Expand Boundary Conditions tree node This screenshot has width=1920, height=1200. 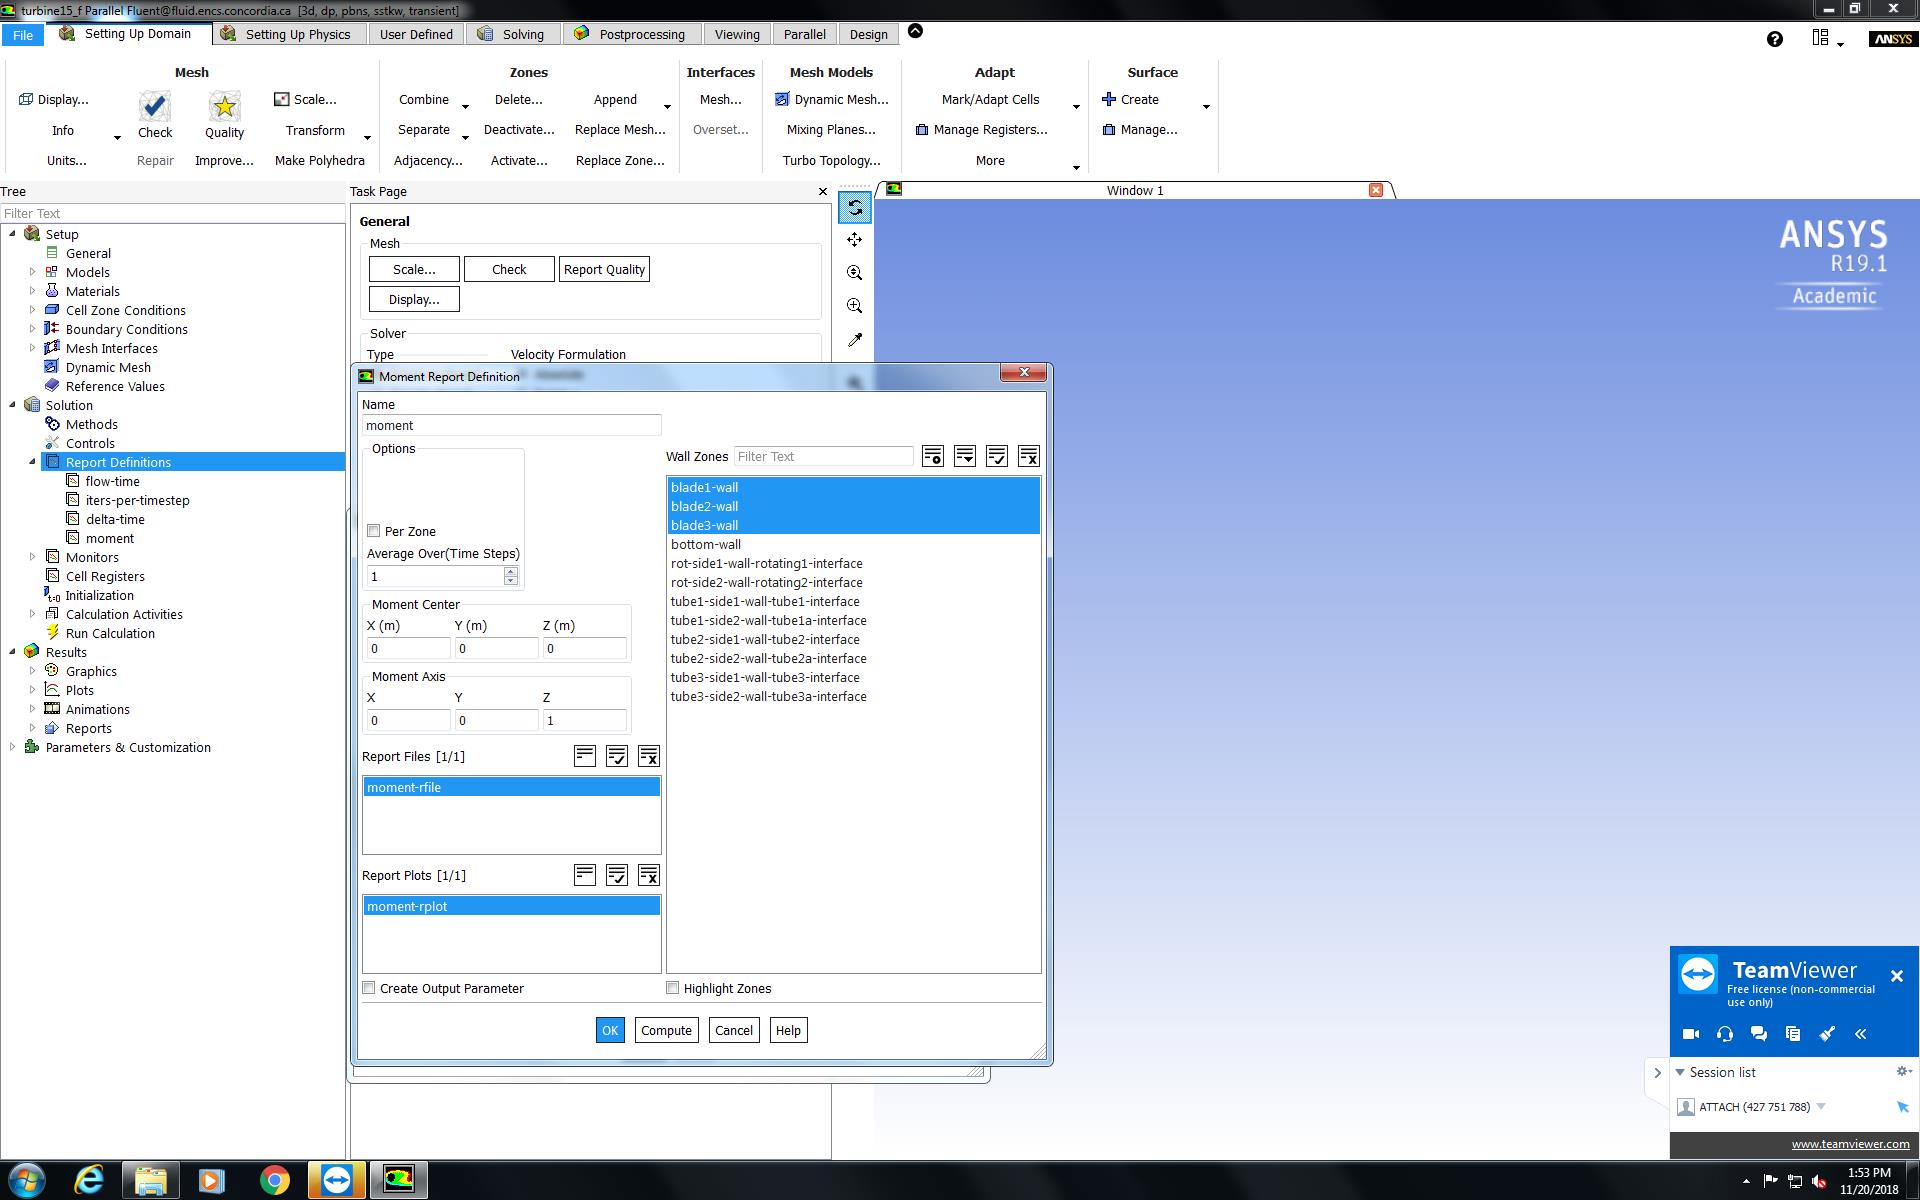32,329
